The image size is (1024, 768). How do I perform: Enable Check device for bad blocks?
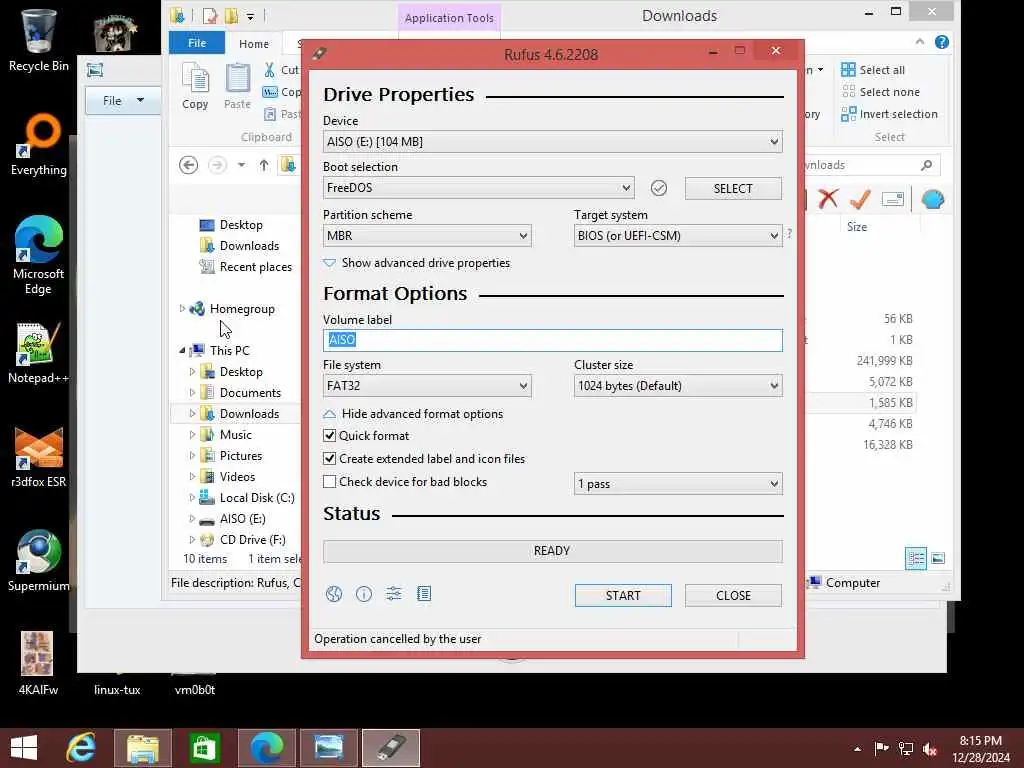[x=330, y=481]
